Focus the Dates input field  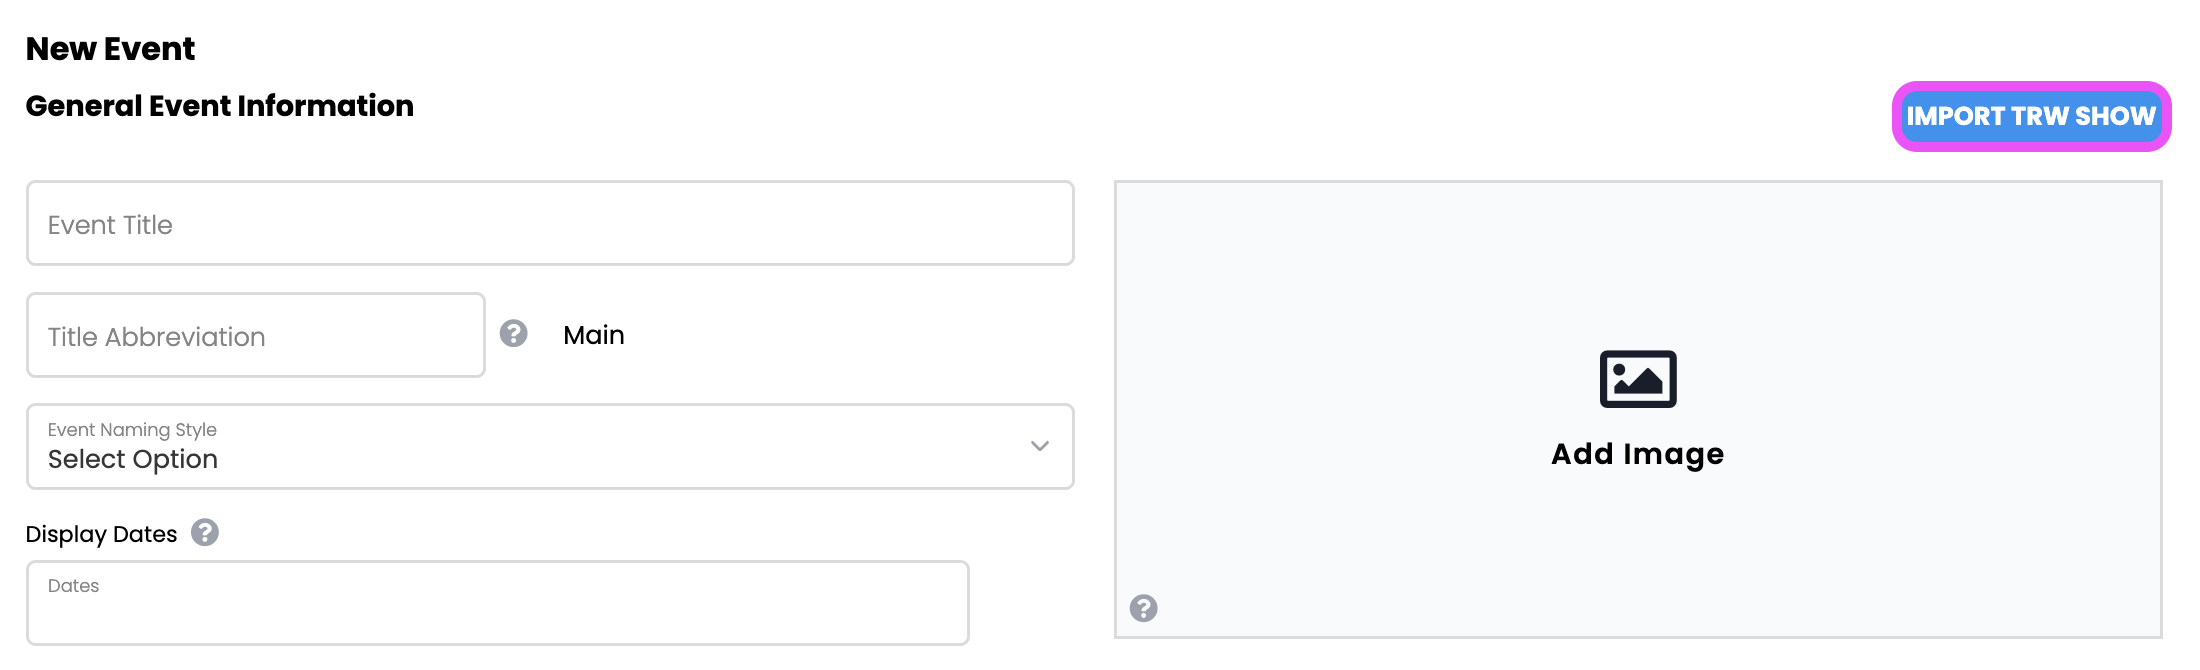tap(497, 610)
